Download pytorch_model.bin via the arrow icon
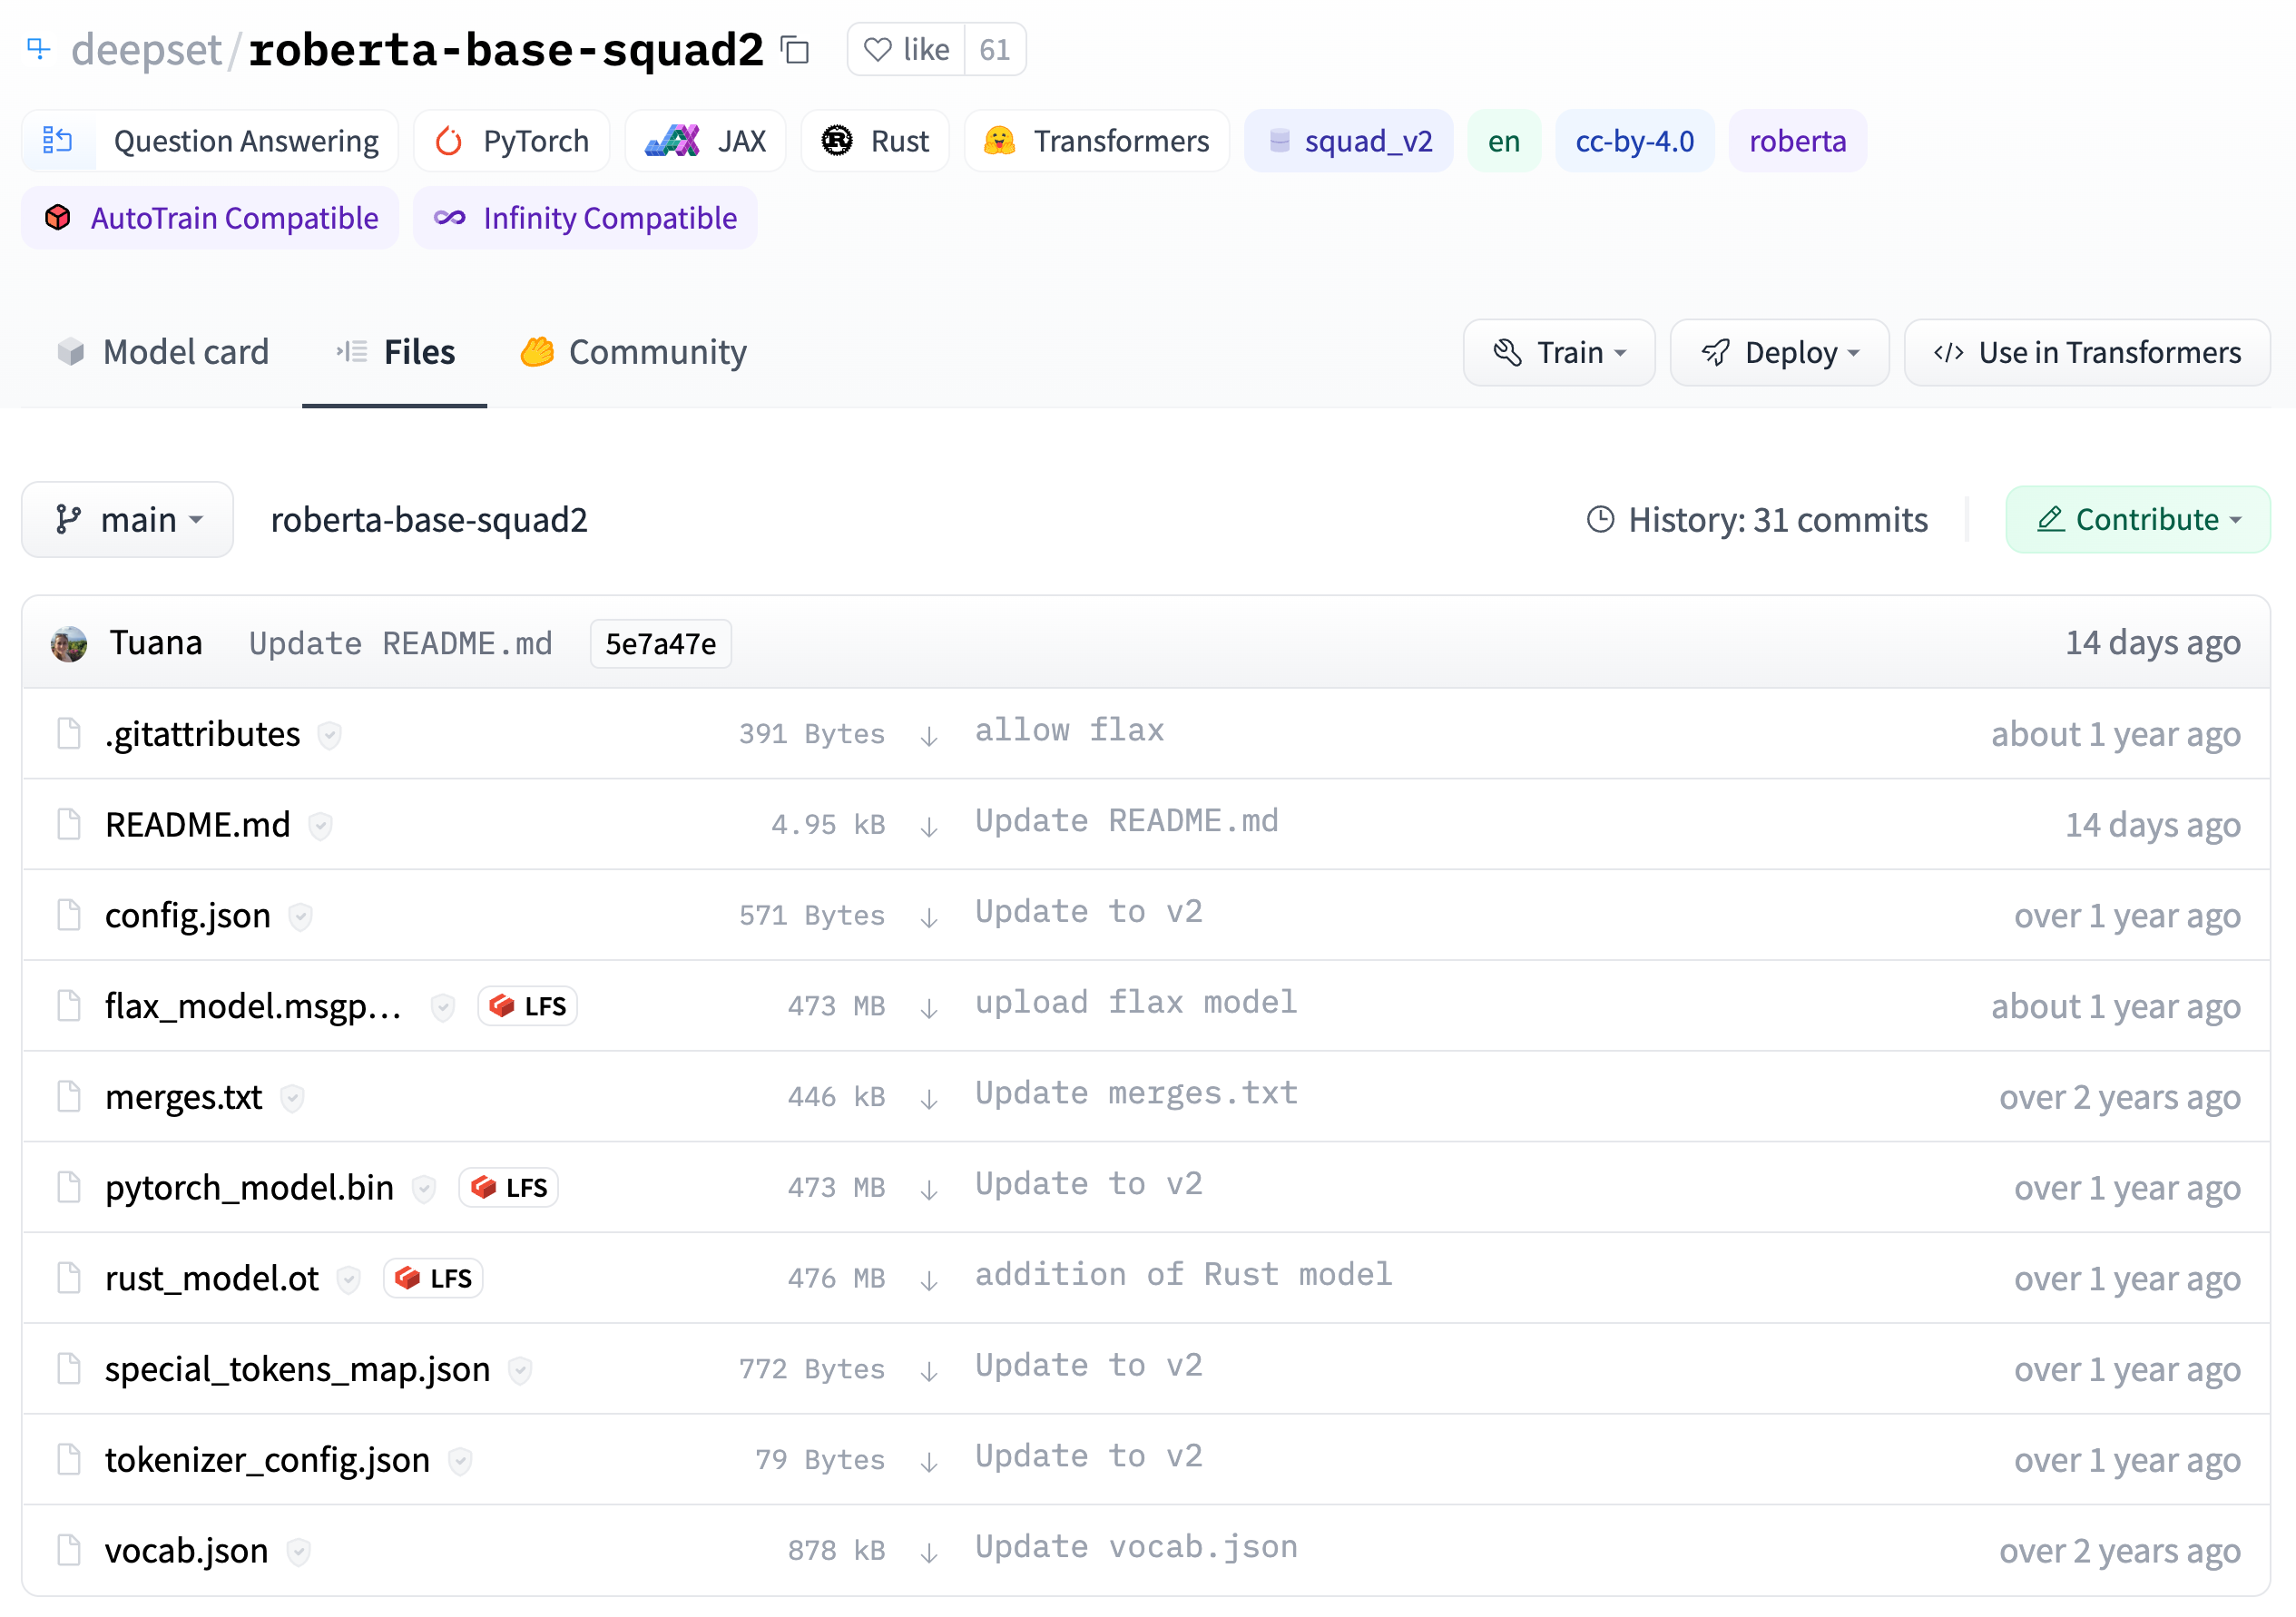 click(929, 1190)
